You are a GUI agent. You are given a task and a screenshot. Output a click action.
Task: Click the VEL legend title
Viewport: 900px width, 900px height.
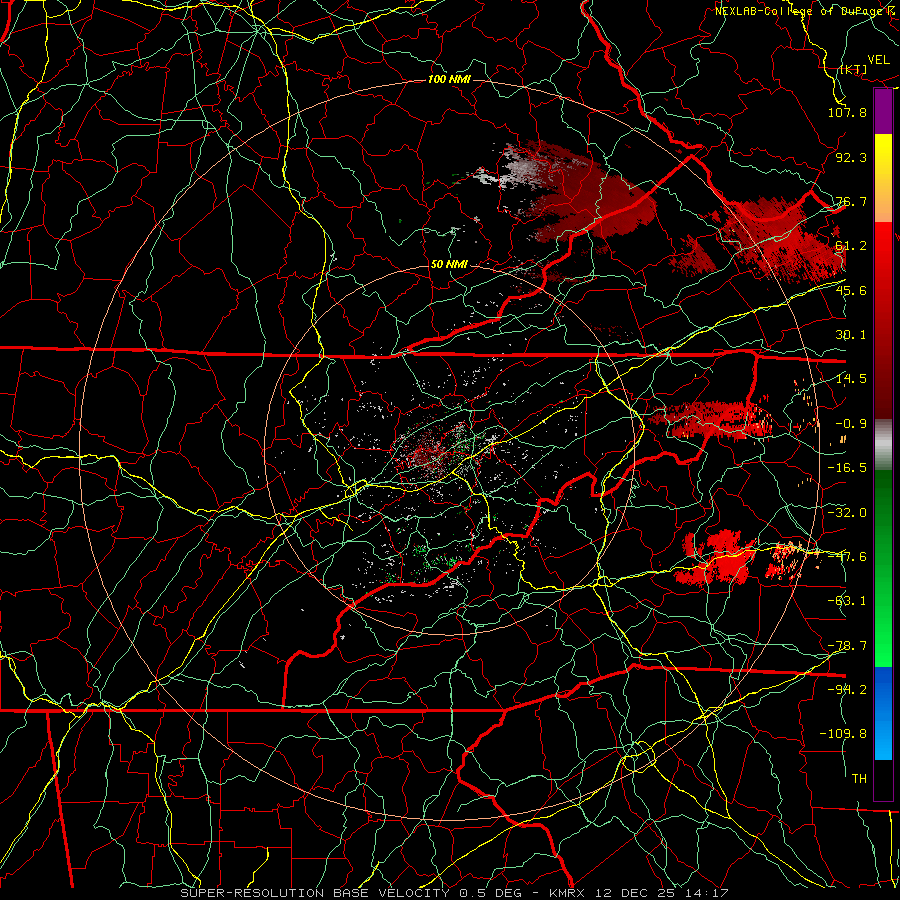coord(878,60)
